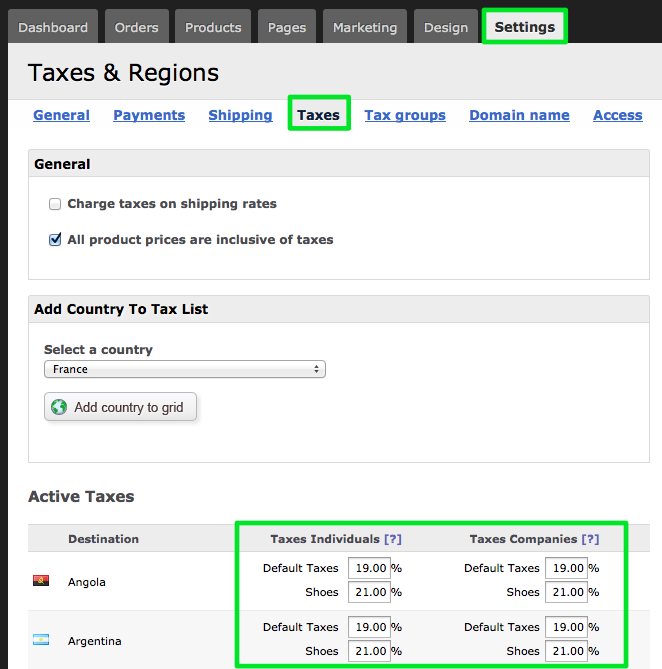The height and width of the screenshot is (669, 662).
Task: Open the Payments settings link
Action: pos(149,115)
